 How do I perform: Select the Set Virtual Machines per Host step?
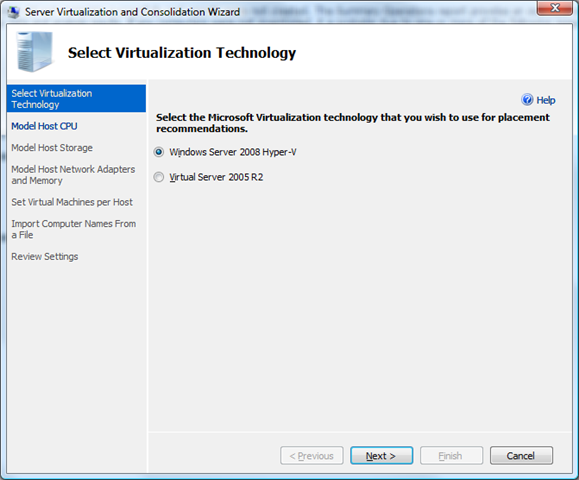pos(72,202)
